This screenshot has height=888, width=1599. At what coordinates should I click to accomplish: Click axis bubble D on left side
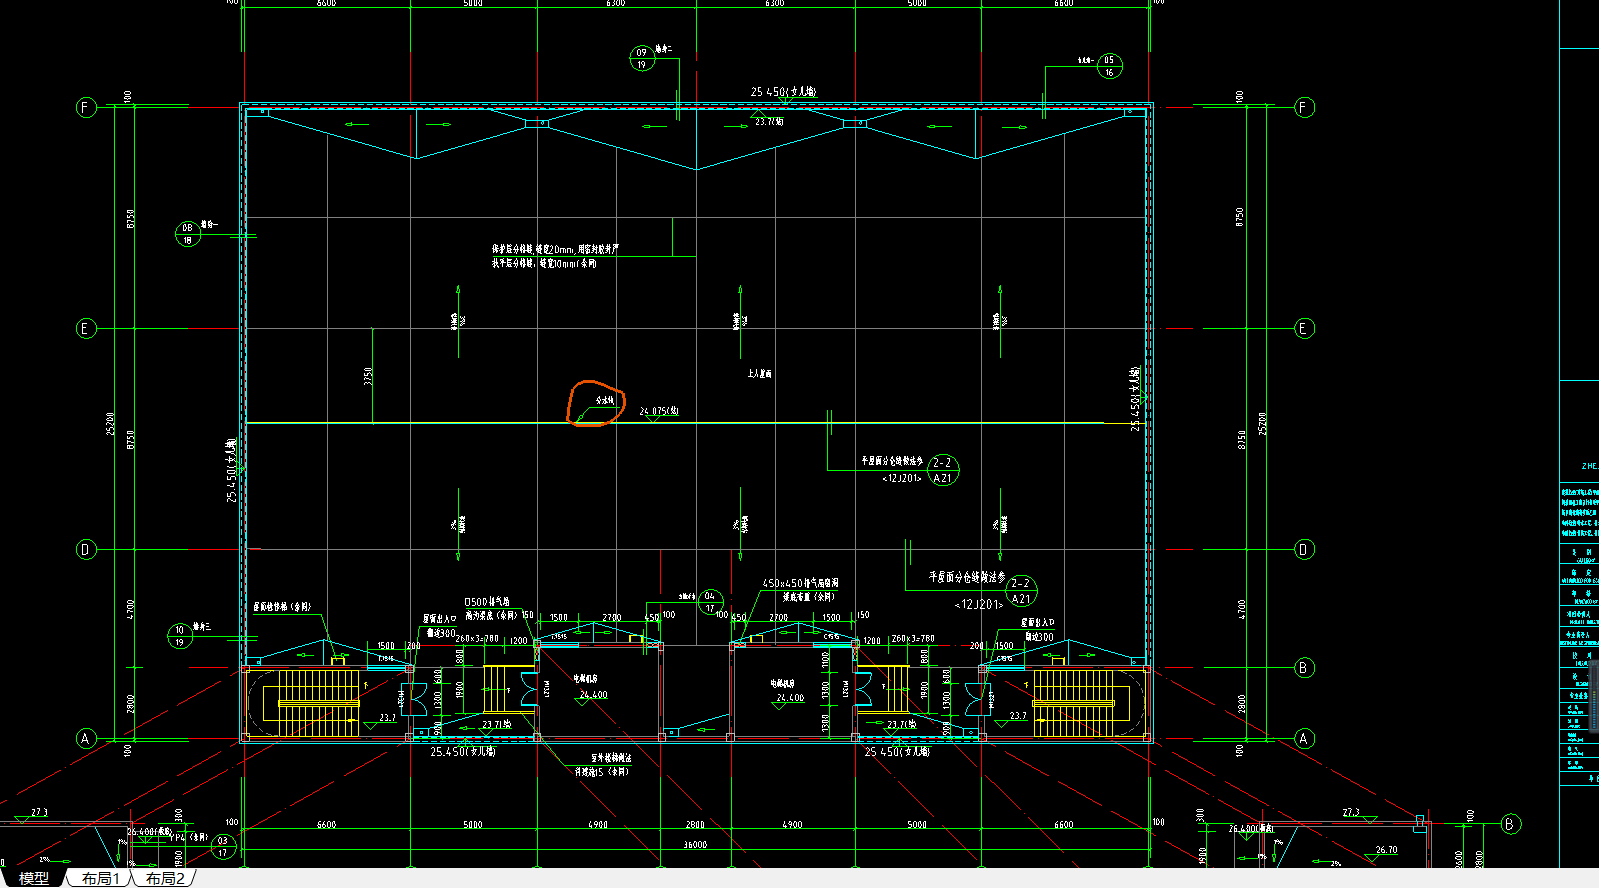click(x=86, y=549)
